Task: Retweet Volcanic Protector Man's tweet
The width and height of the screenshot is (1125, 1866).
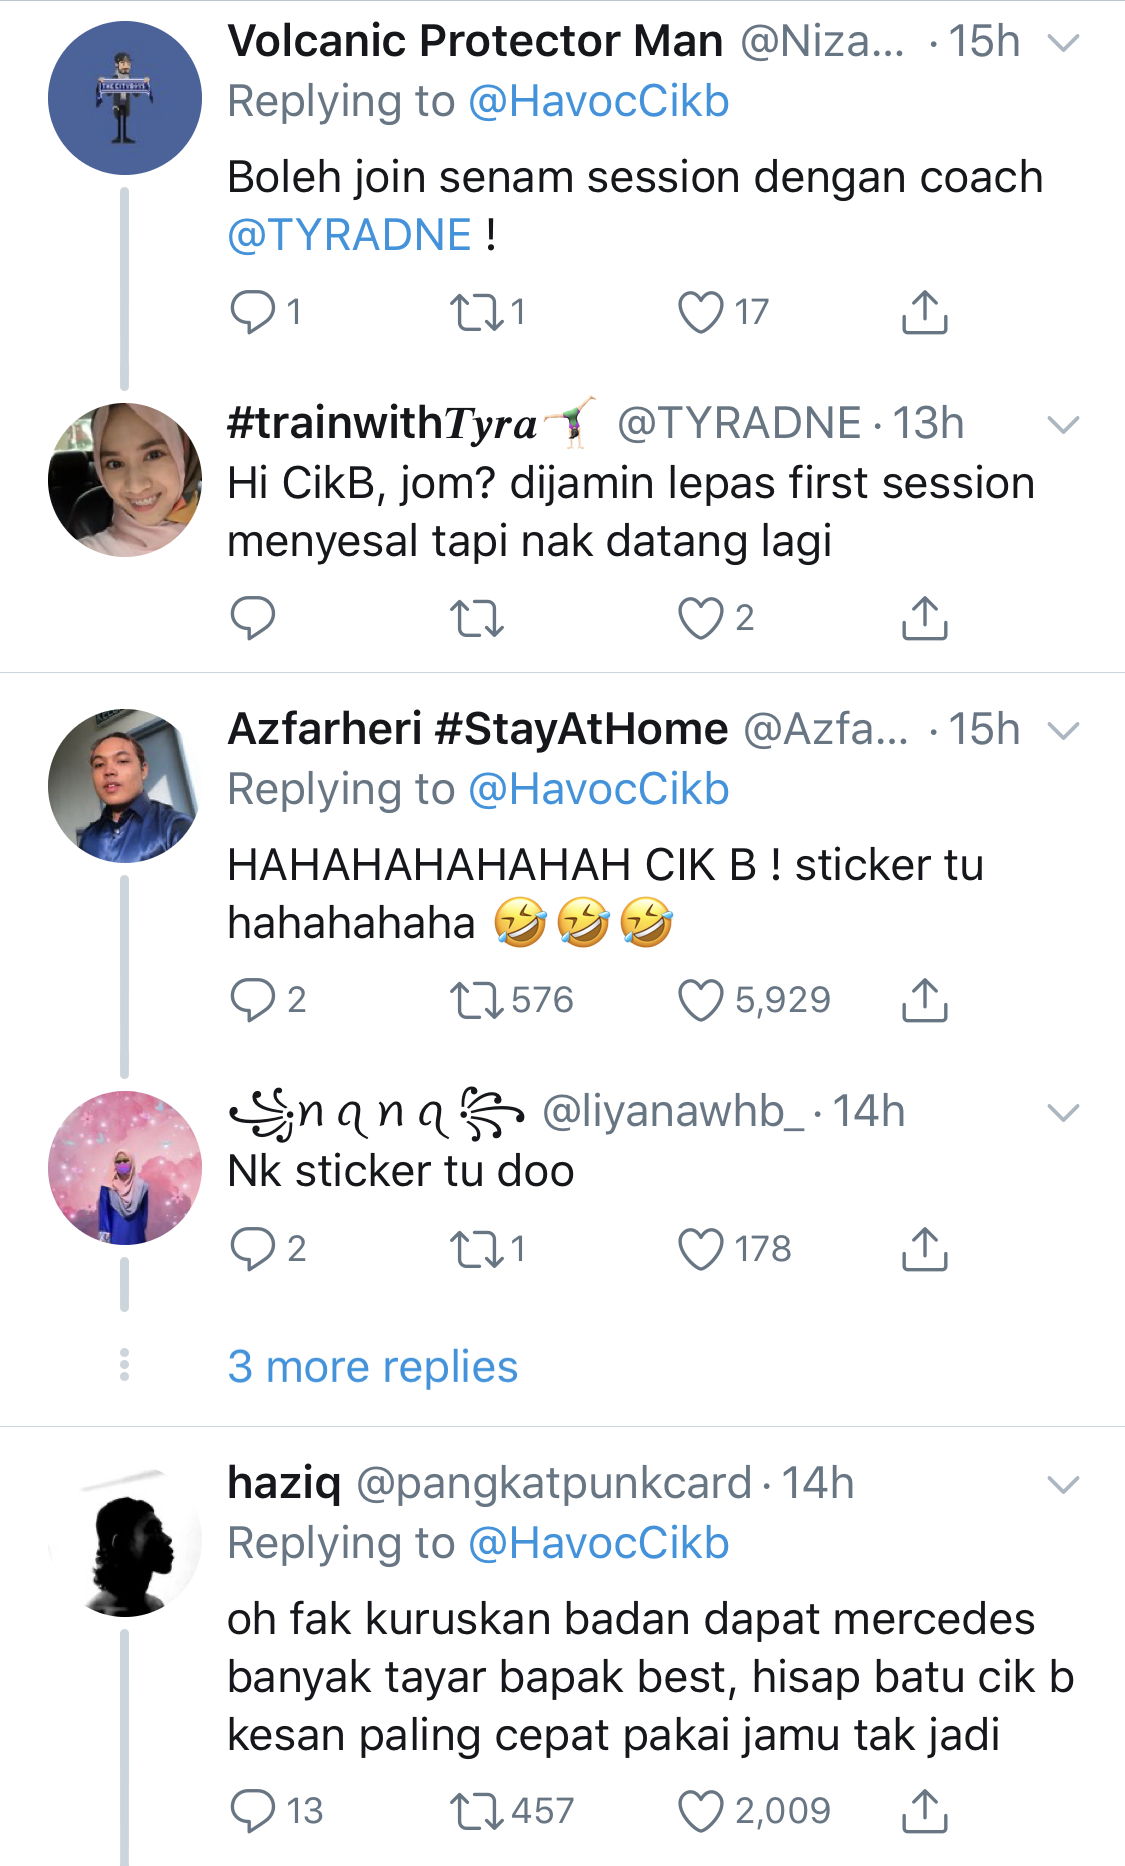Action: pyautogui.click(x=477, y=312)
